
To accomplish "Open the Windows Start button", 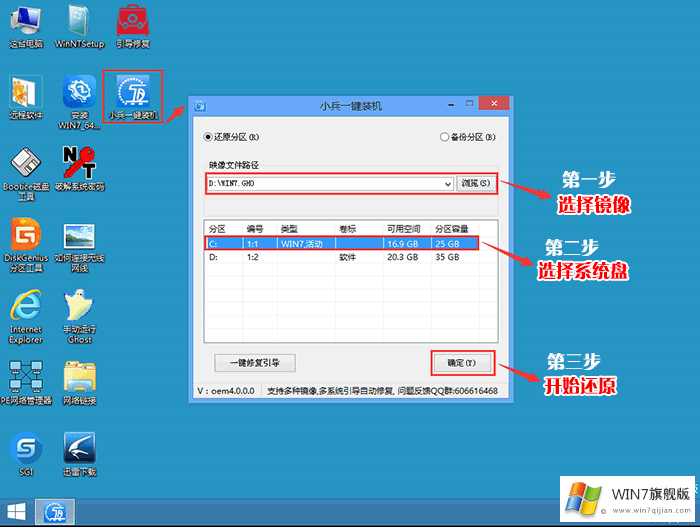I will coord(16,513).
